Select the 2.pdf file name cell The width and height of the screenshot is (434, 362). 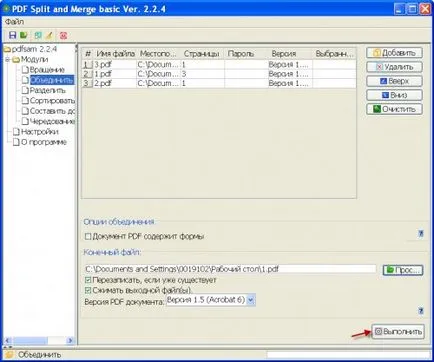coord(115,83)
